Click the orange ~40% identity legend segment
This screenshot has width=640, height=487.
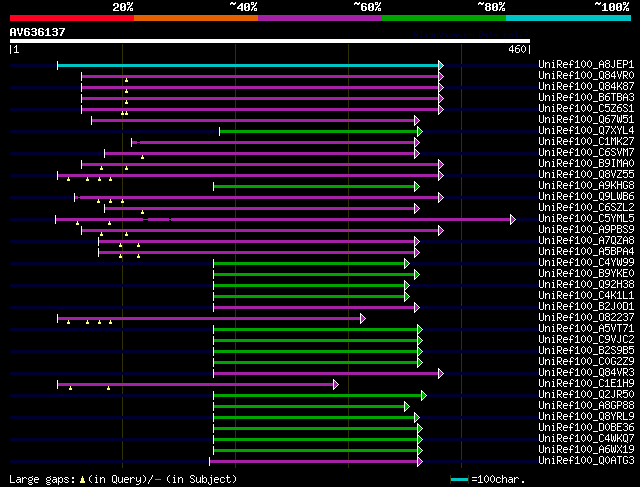pyautogui.click(x=196, y=18)
